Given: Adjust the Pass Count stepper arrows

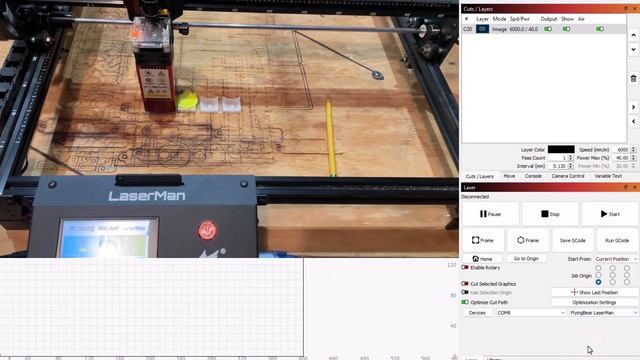Looking at the screenshot, I should coord(570,158).
